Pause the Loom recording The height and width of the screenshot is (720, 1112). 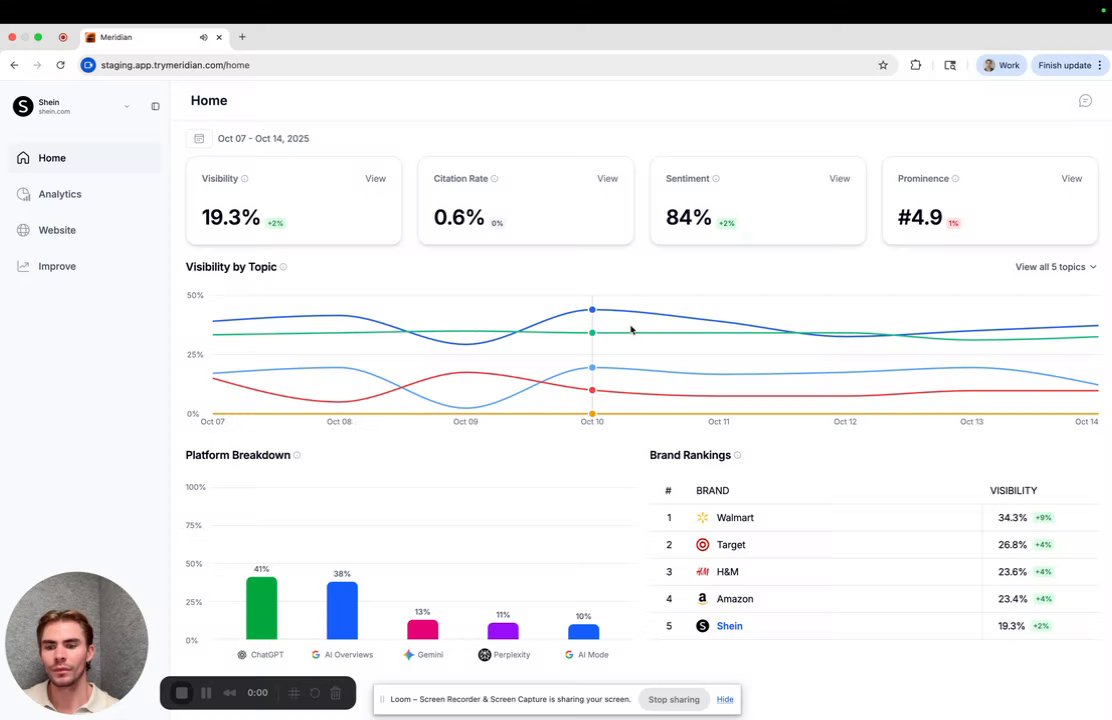tap(206, 693)
